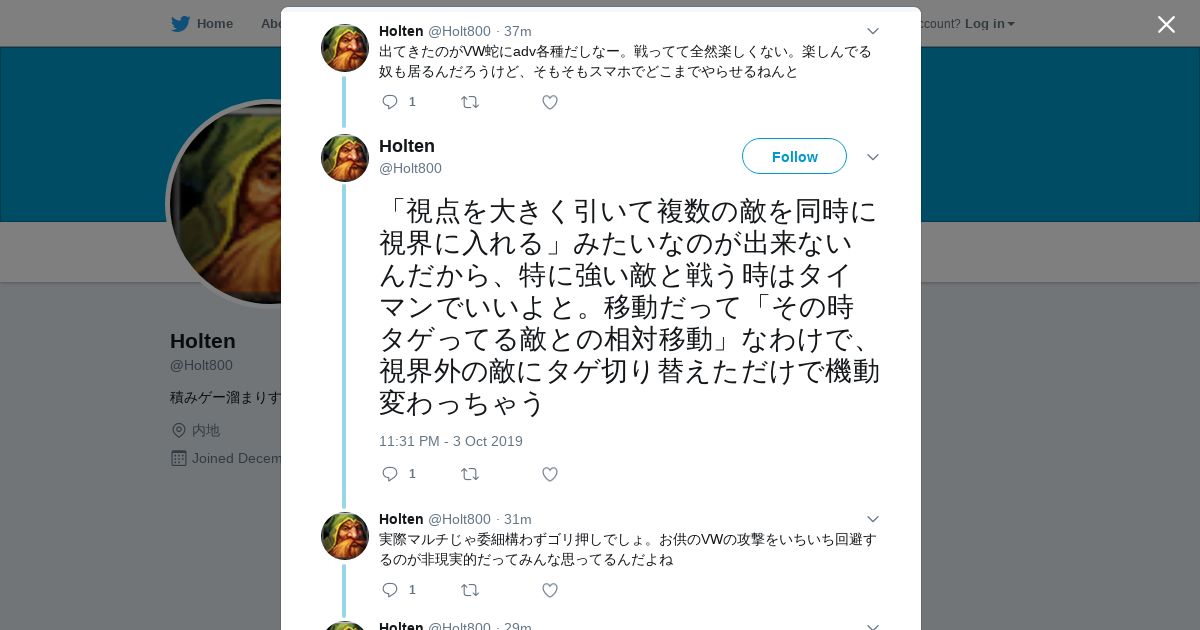Open the Log in menu
1200x630 pixels.
(x=989, y=23)
